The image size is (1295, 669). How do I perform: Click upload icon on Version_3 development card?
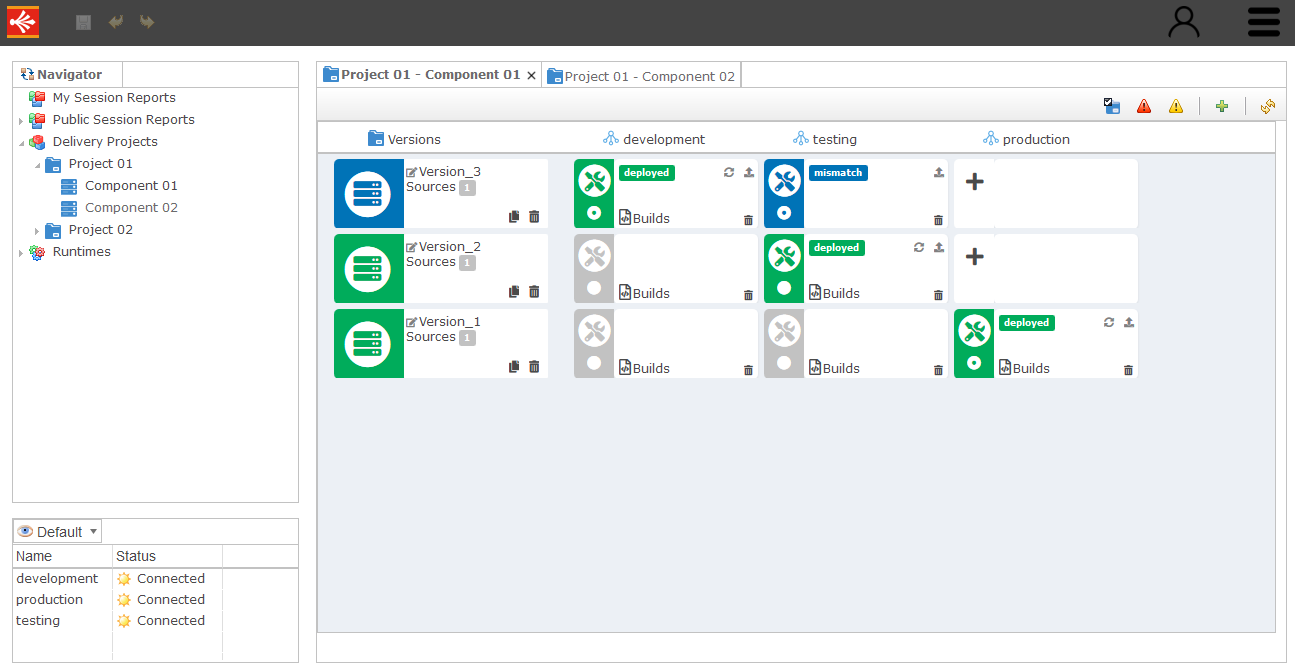749,172
